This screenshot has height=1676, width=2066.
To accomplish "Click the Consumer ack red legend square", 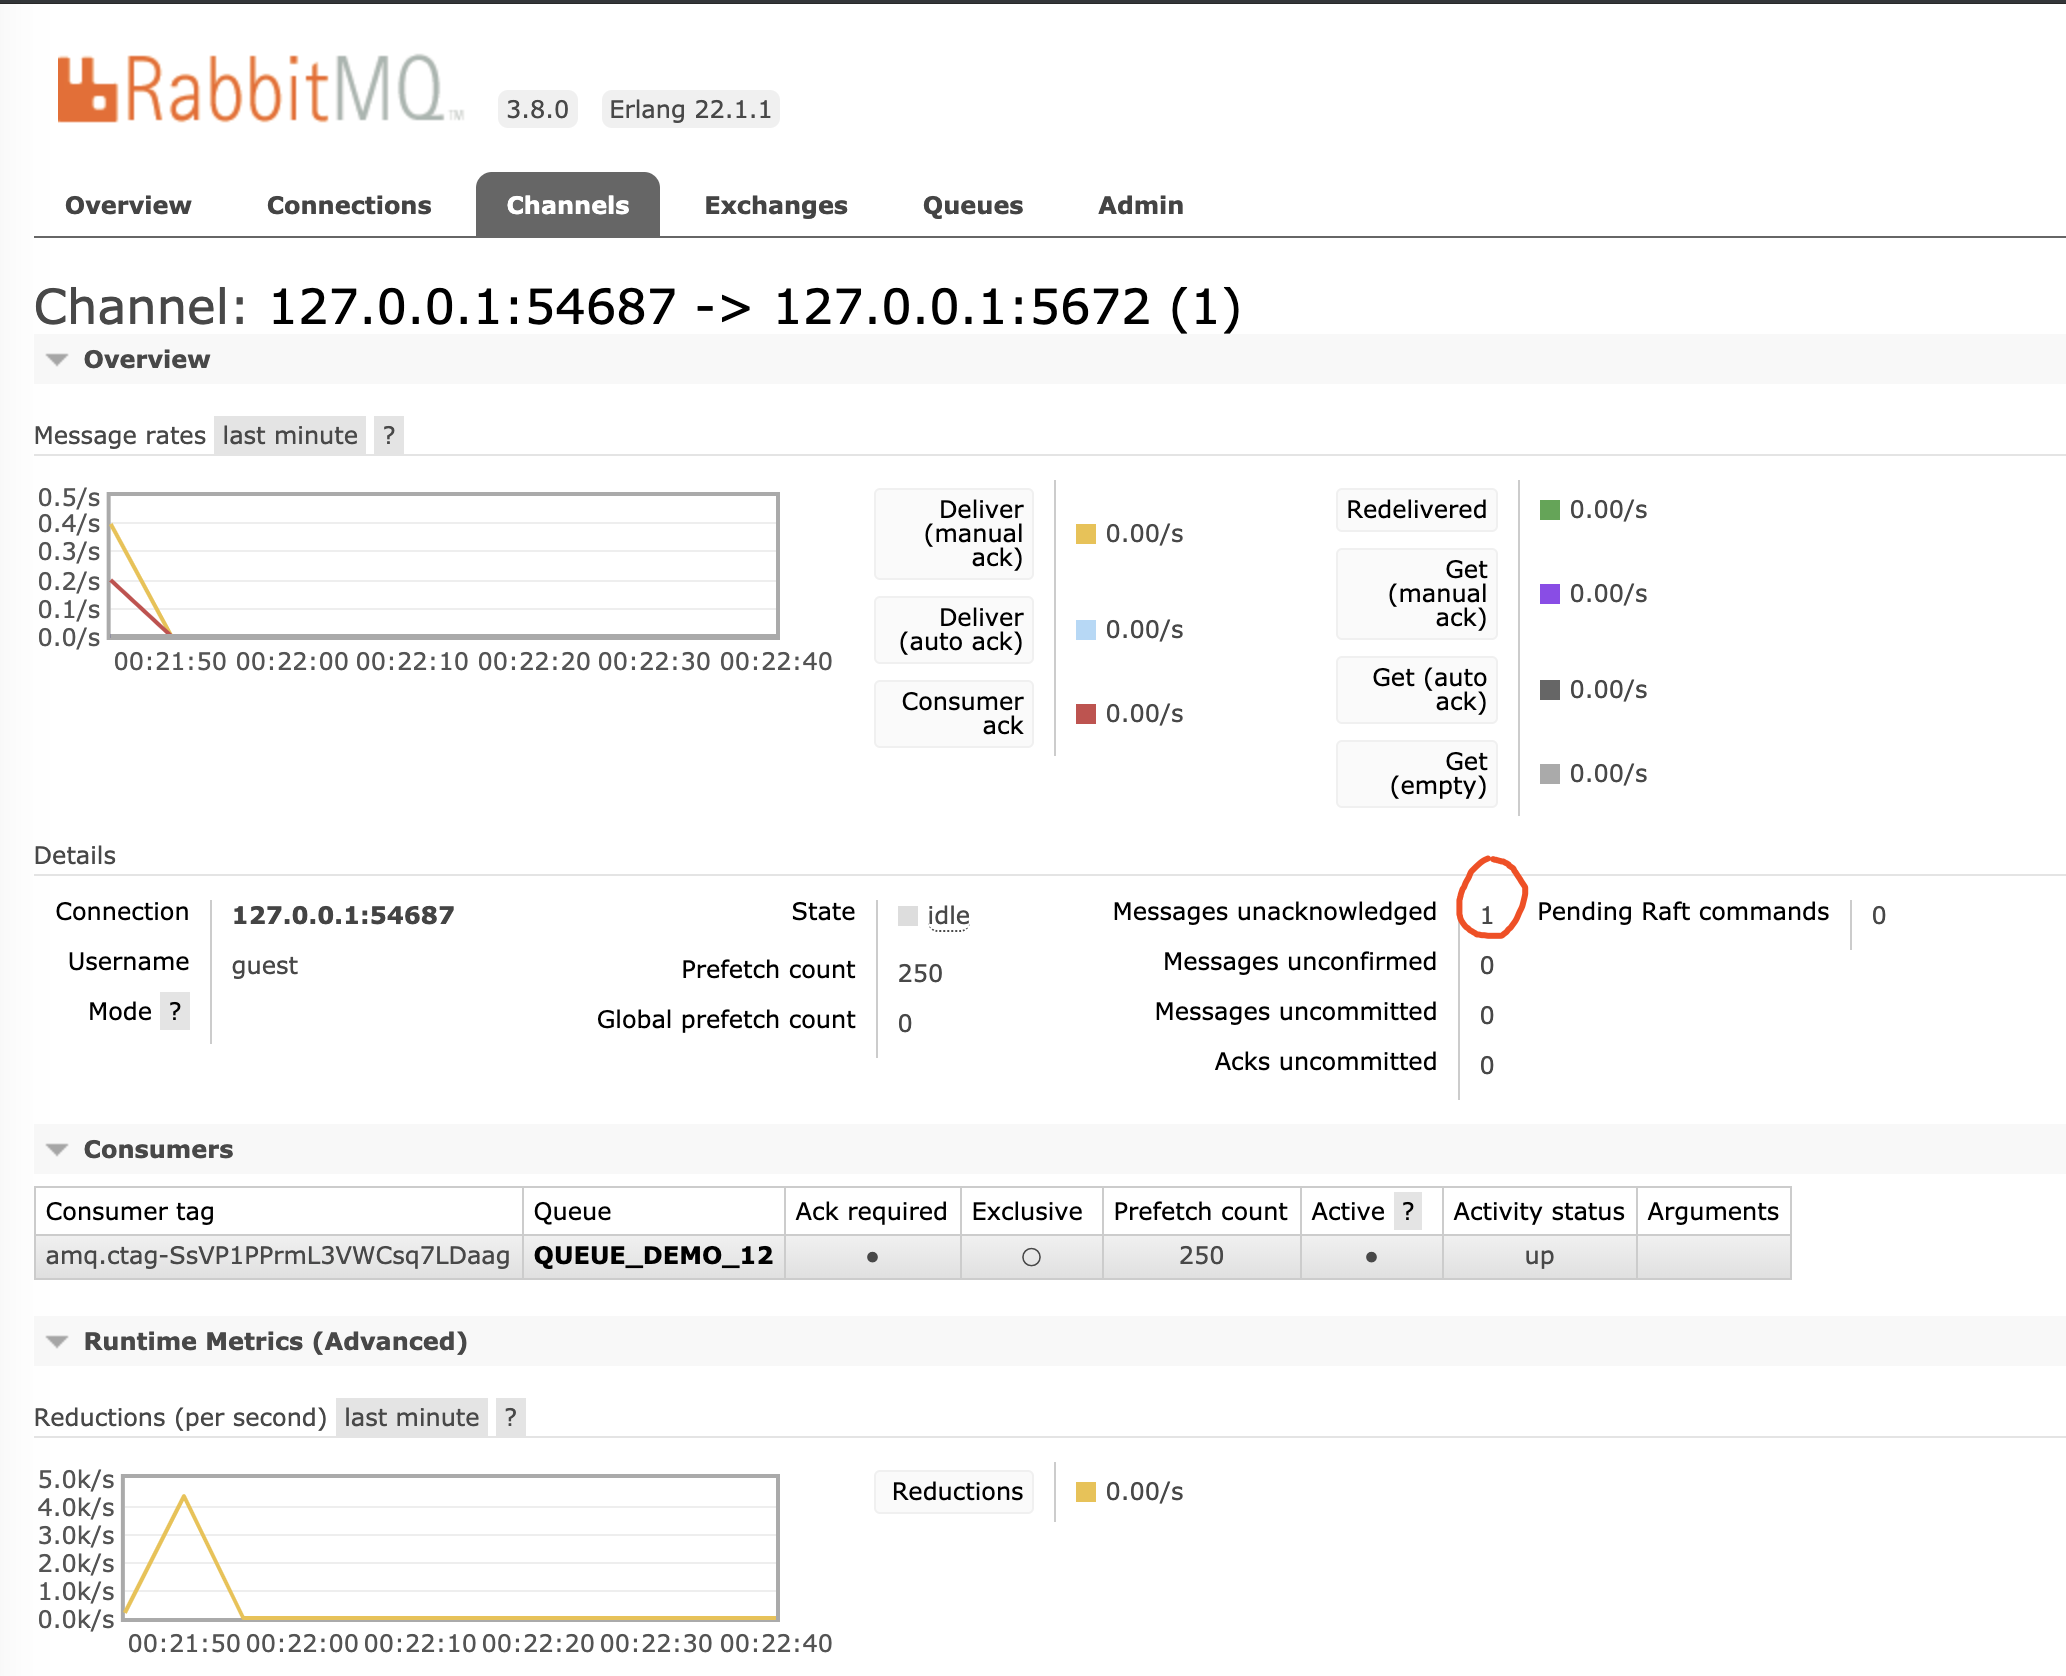I will click(1086, 714).
